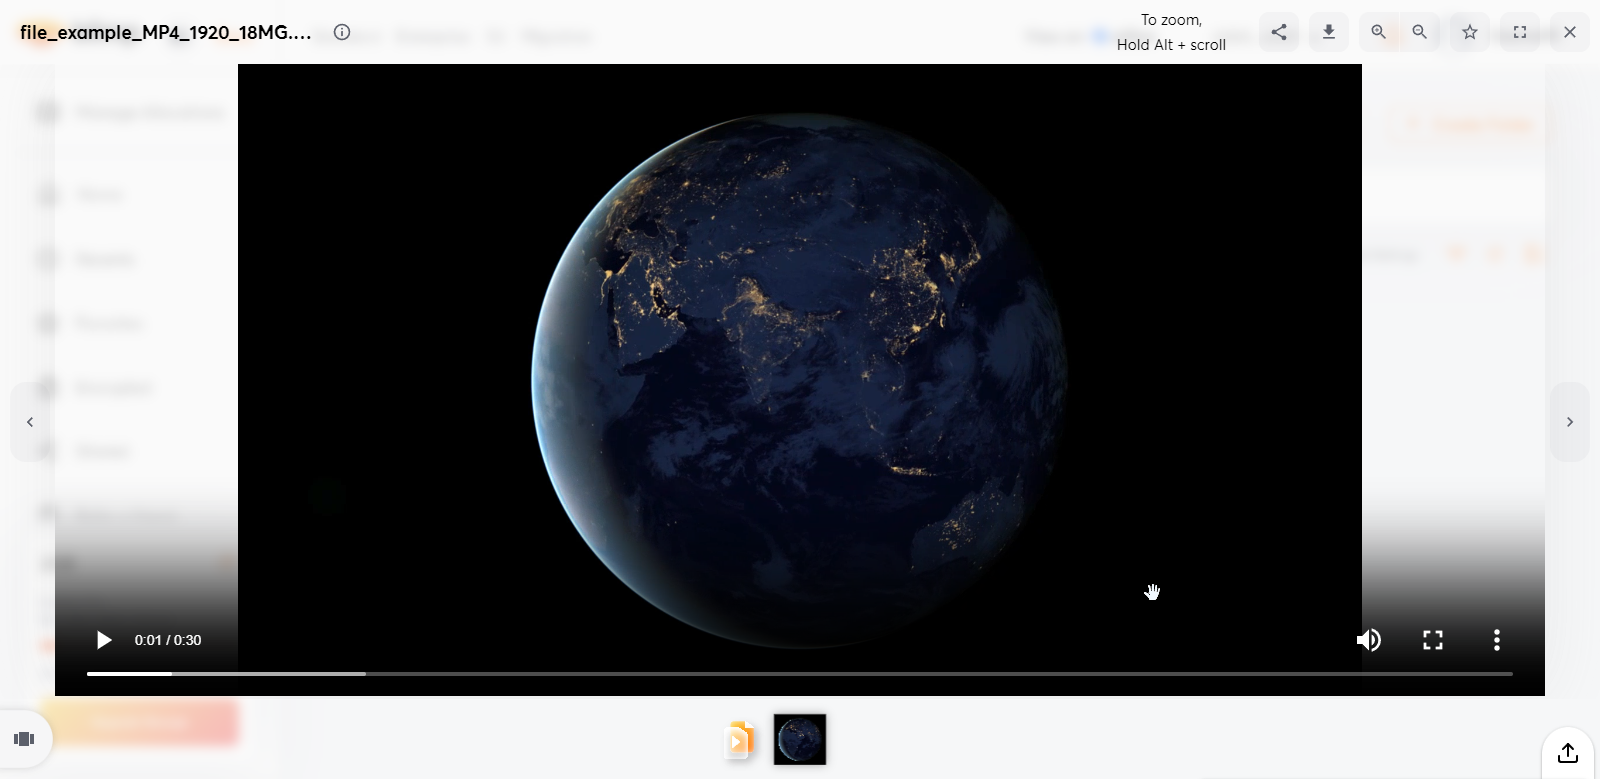Click the share icon in top toolbar
This screenshot has width=1600, height=779.
coord(1279,32)
